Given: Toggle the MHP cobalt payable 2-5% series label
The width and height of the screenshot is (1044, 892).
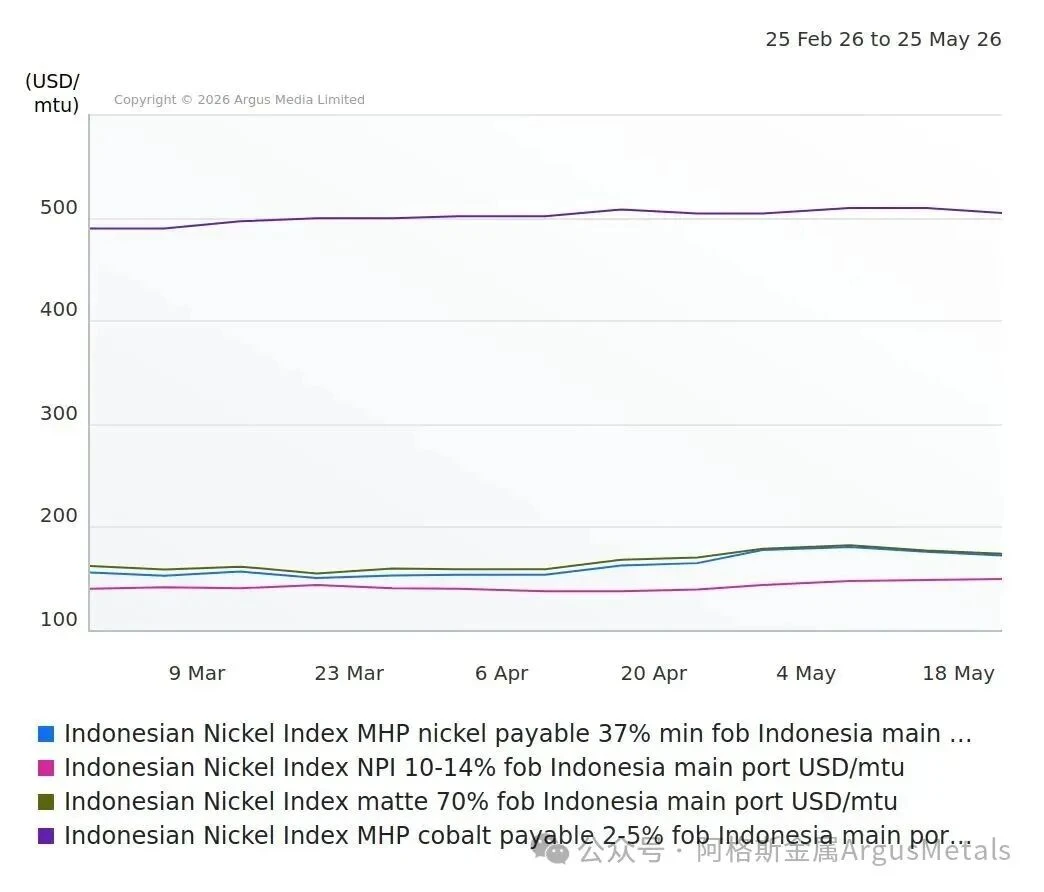Looking at the screenshot, I should point(518,835).
